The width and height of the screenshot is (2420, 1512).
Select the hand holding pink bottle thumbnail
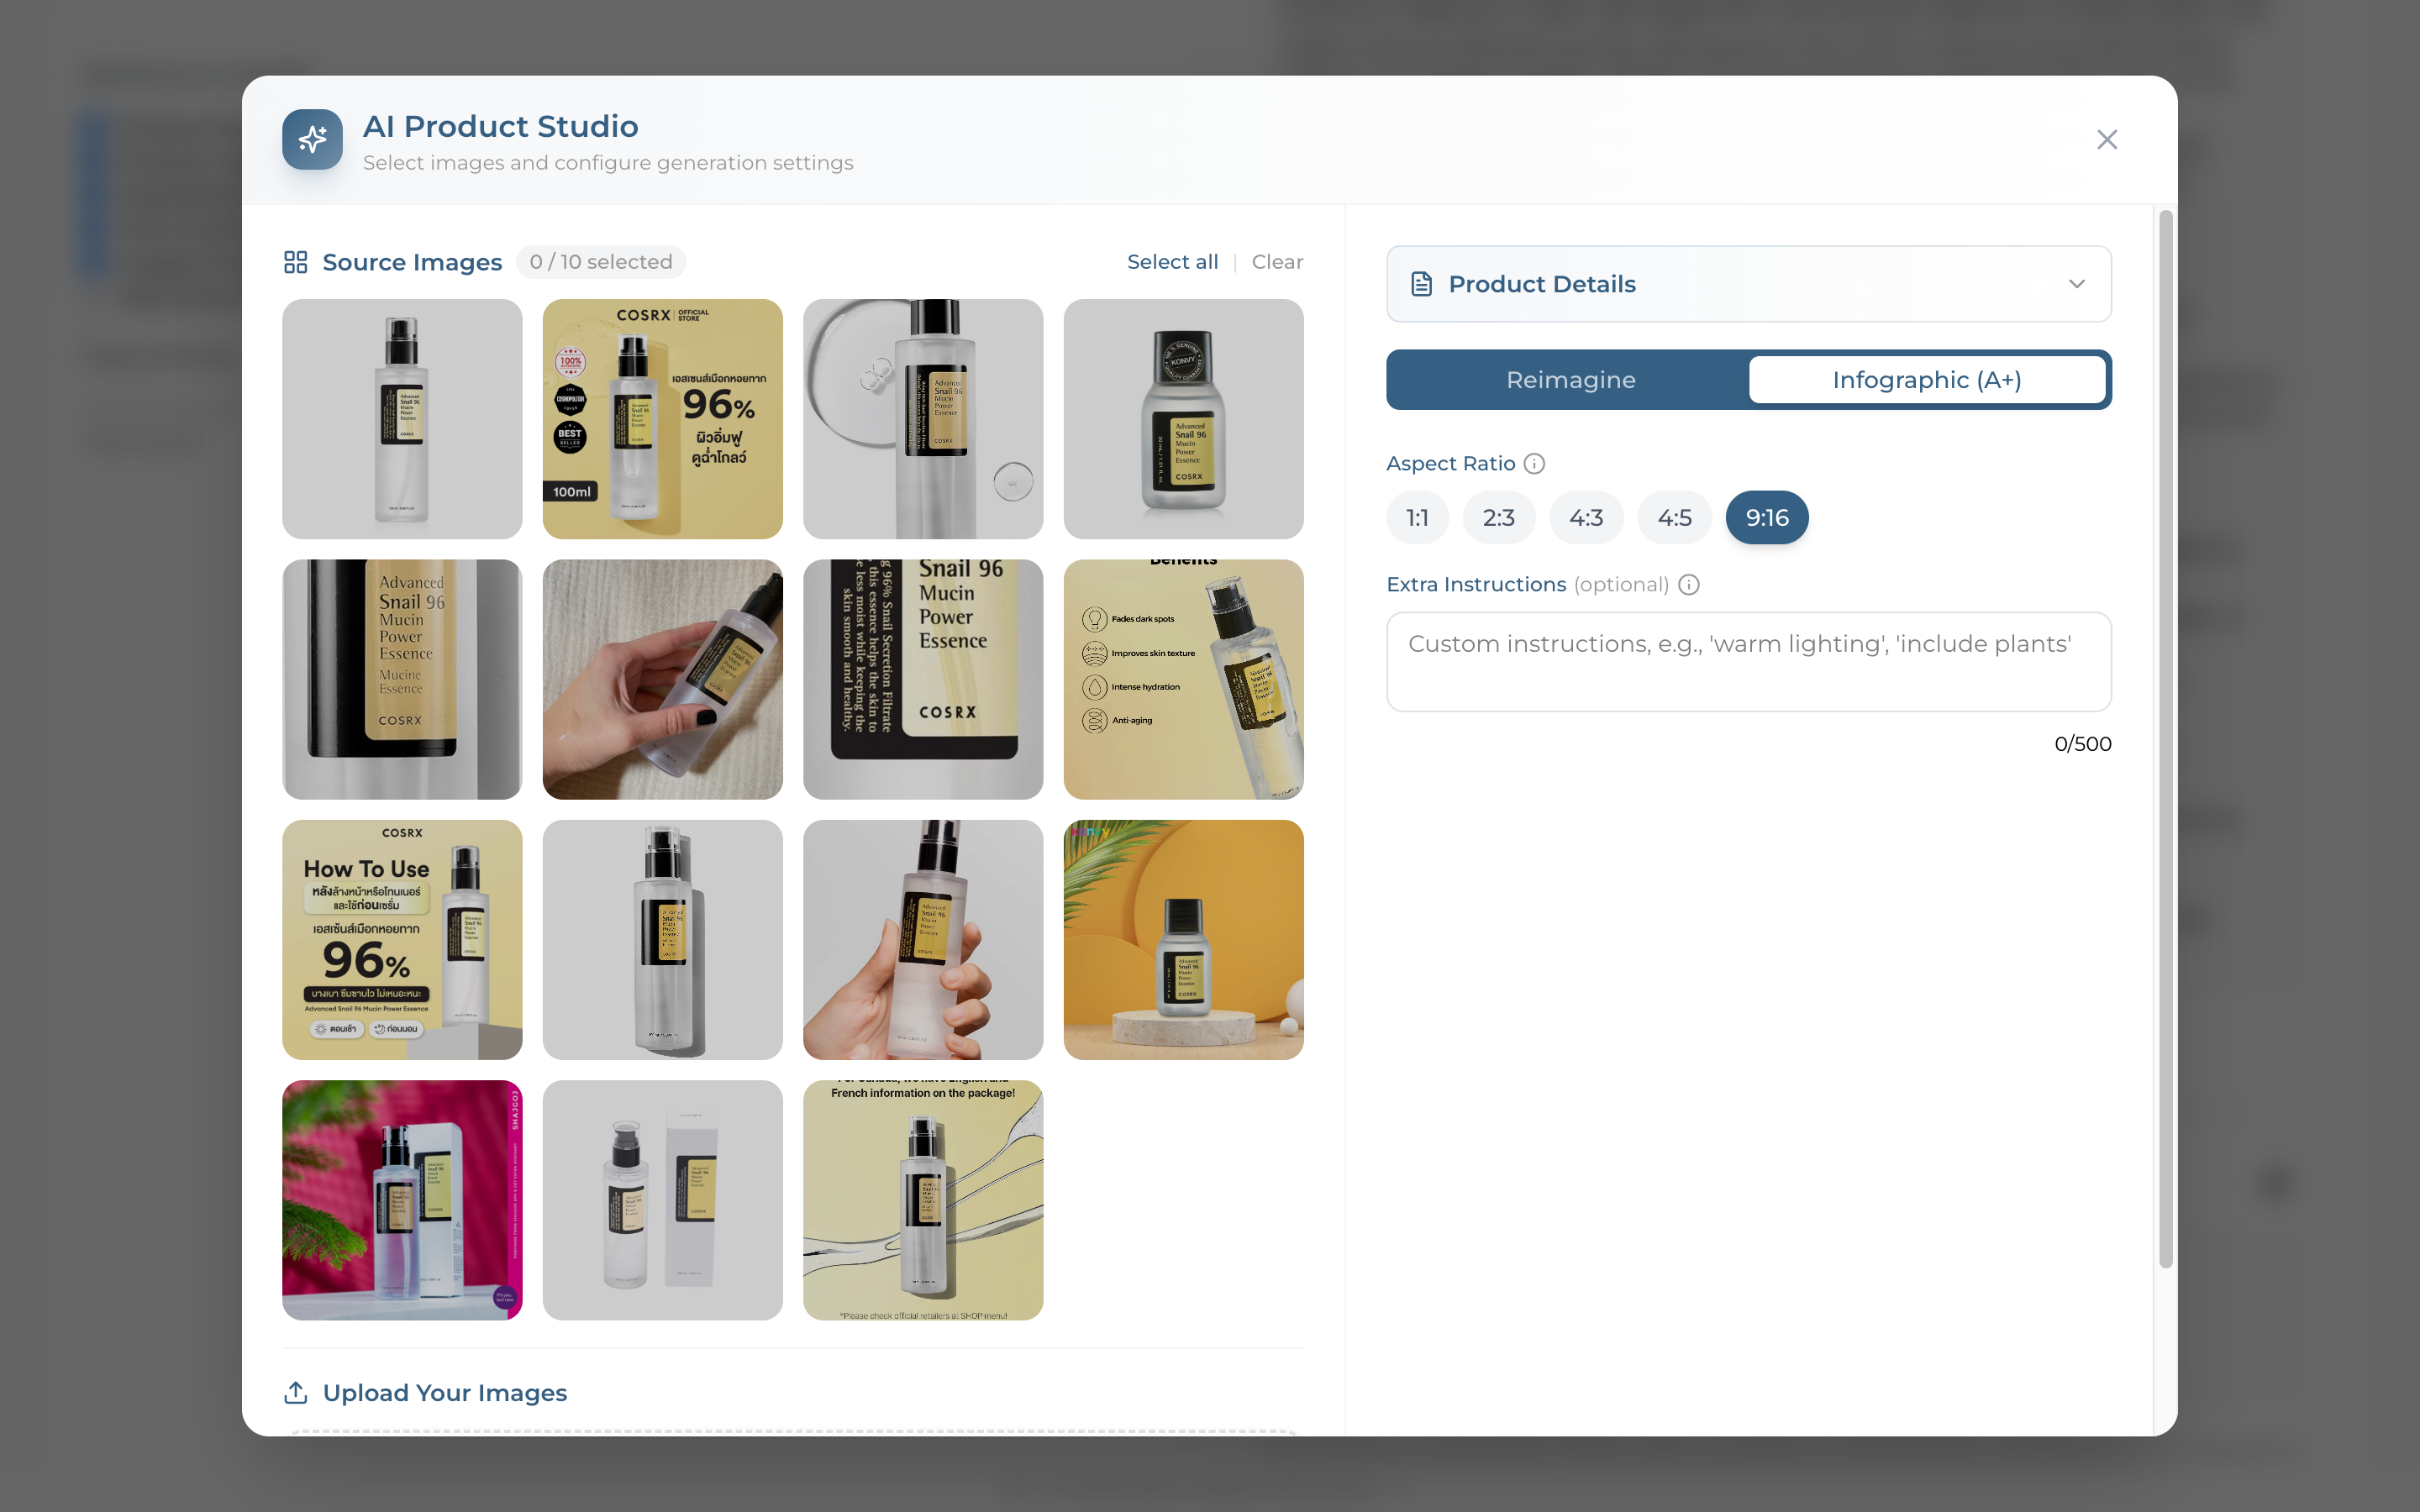pos(923,940)
